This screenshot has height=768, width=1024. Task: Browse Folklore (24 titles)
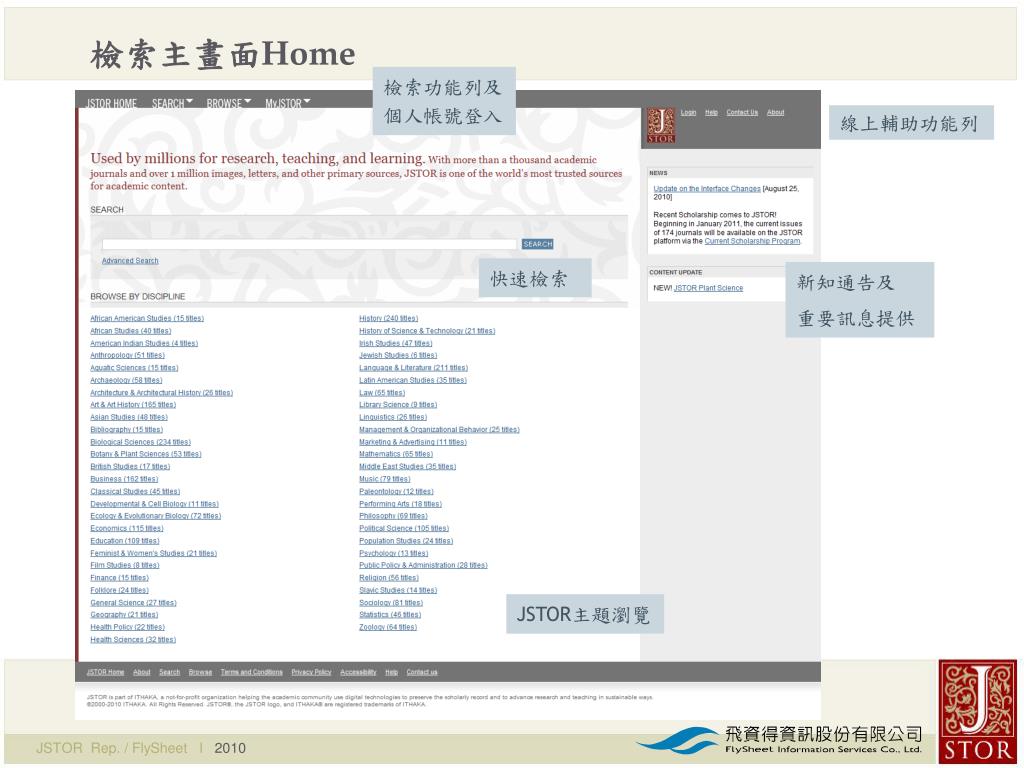(x=120, y=590)
